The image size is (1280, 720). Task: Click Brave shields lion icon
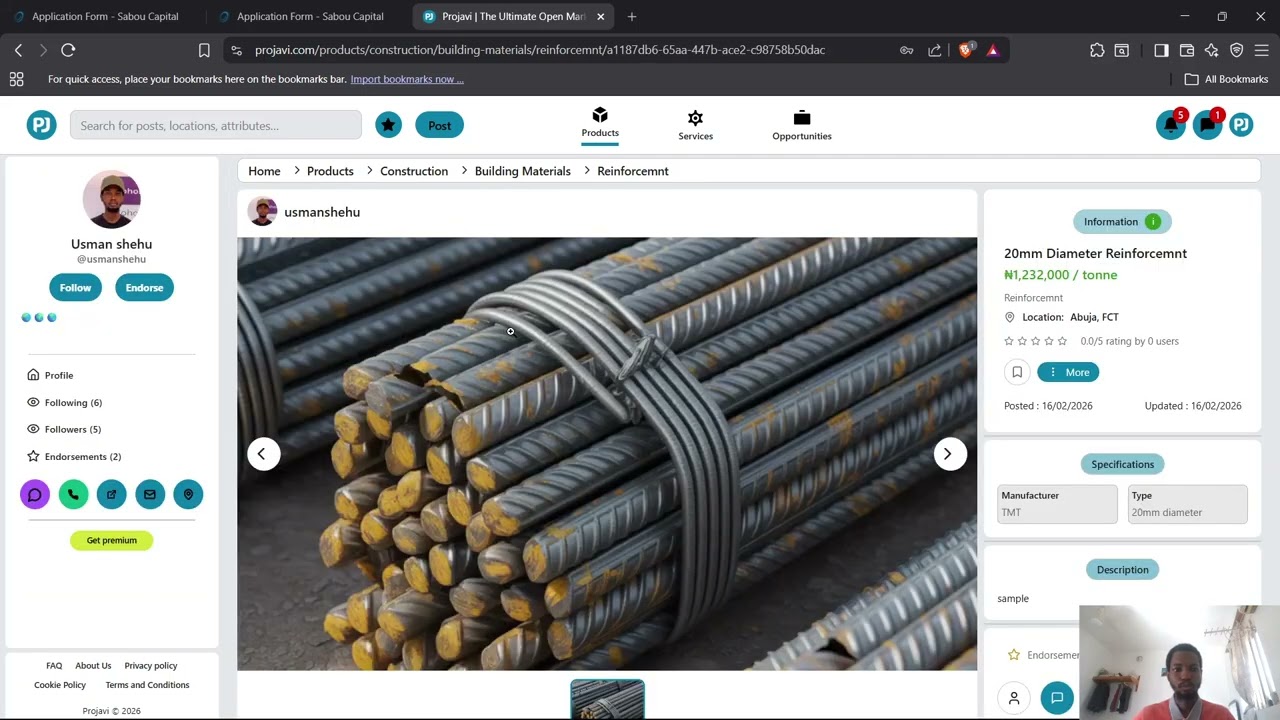point(965,50)
